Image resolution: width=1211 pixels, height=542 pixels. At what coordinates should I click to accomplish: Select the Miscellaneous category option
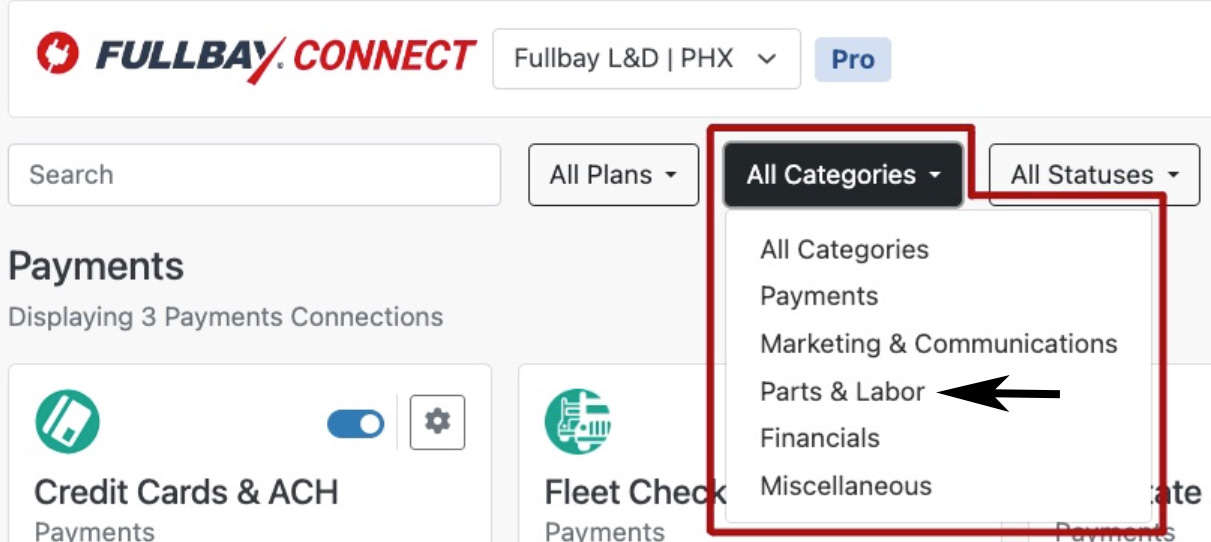[x=845, y=486]
